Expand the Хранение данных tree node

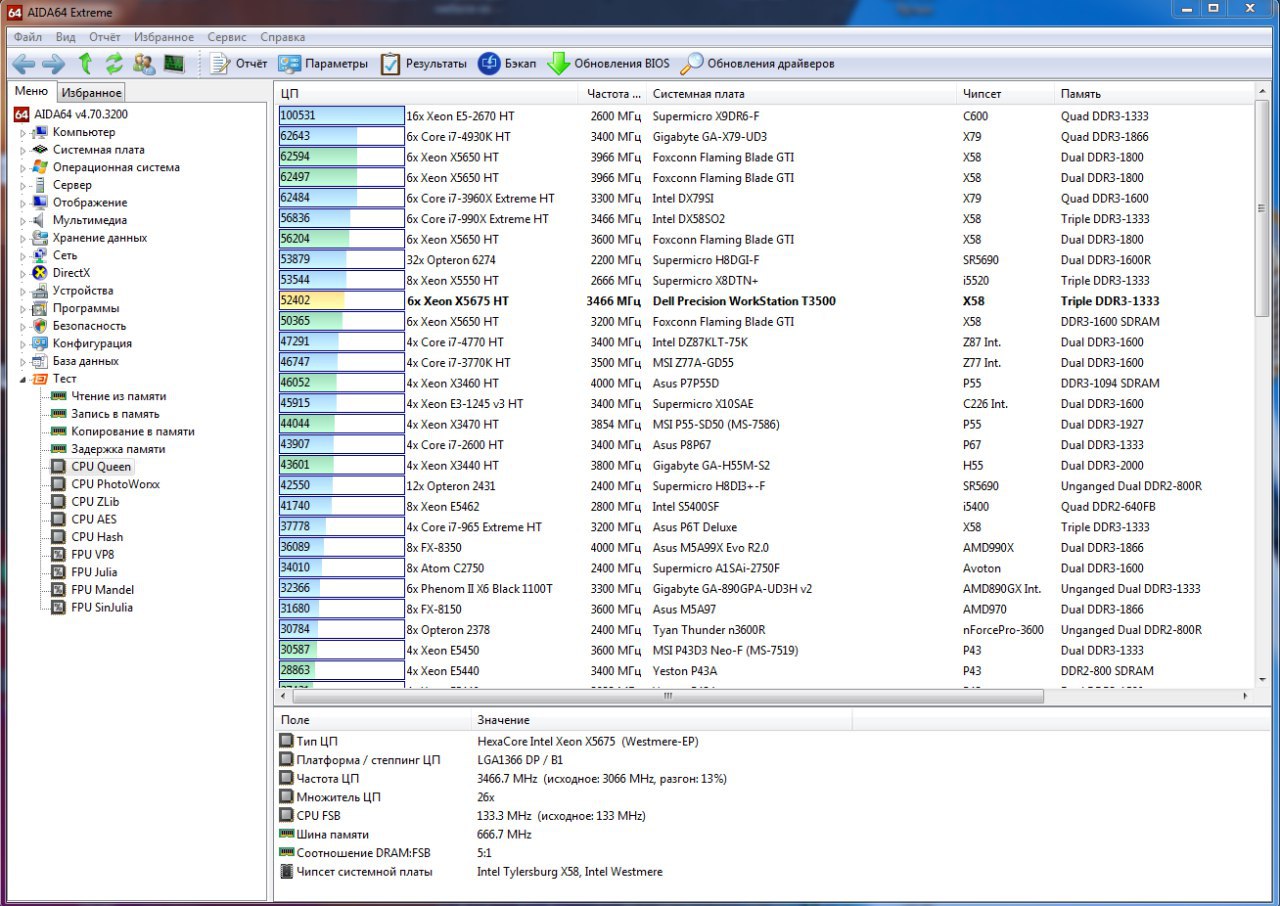point(24,238)
